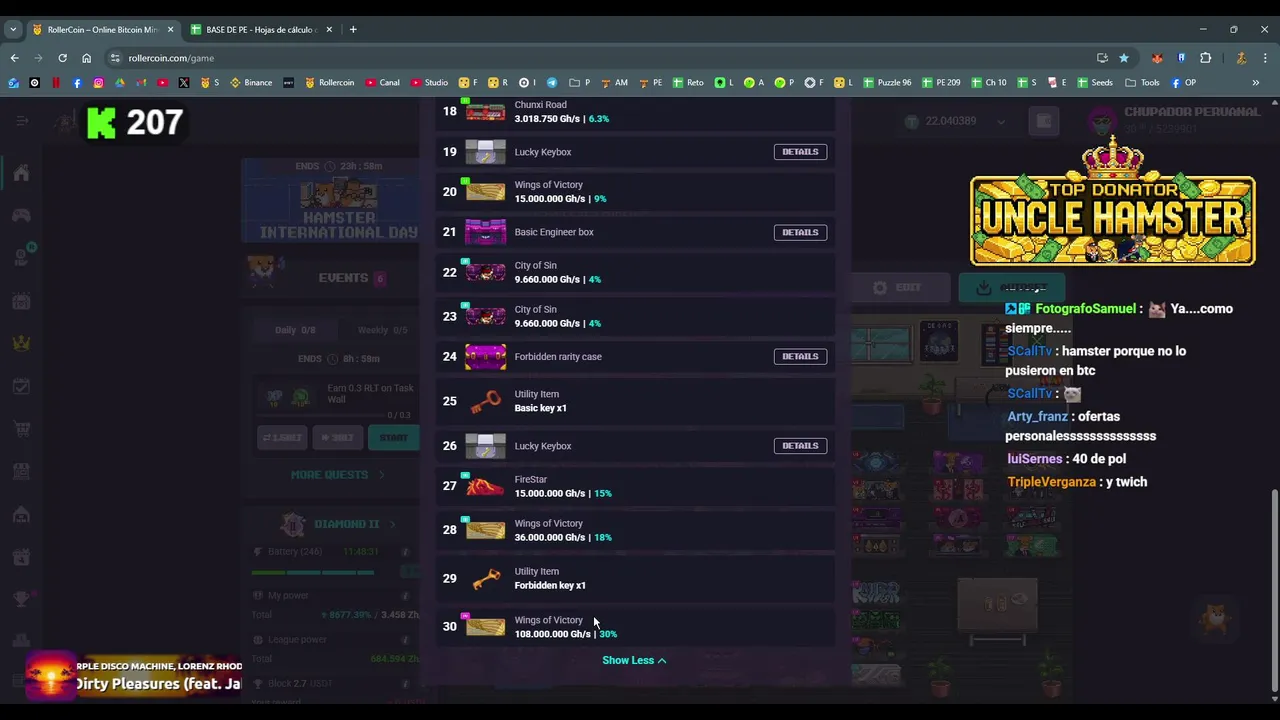Click row 23 City of Sin name
The width and height of the screenshot is (1280, 720).
pyautogui.click(x=536, y=309)
